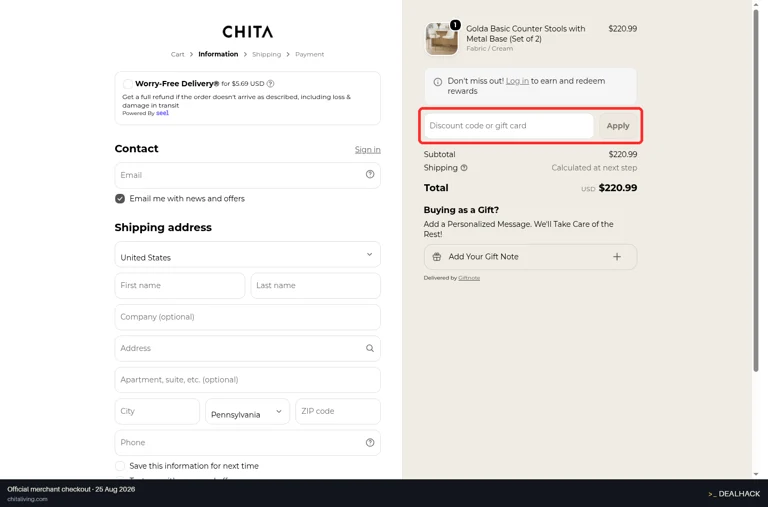Click the Email field help icon
Image resolution: width=768 pixels, height=507 pixels.
click(370, 174)
